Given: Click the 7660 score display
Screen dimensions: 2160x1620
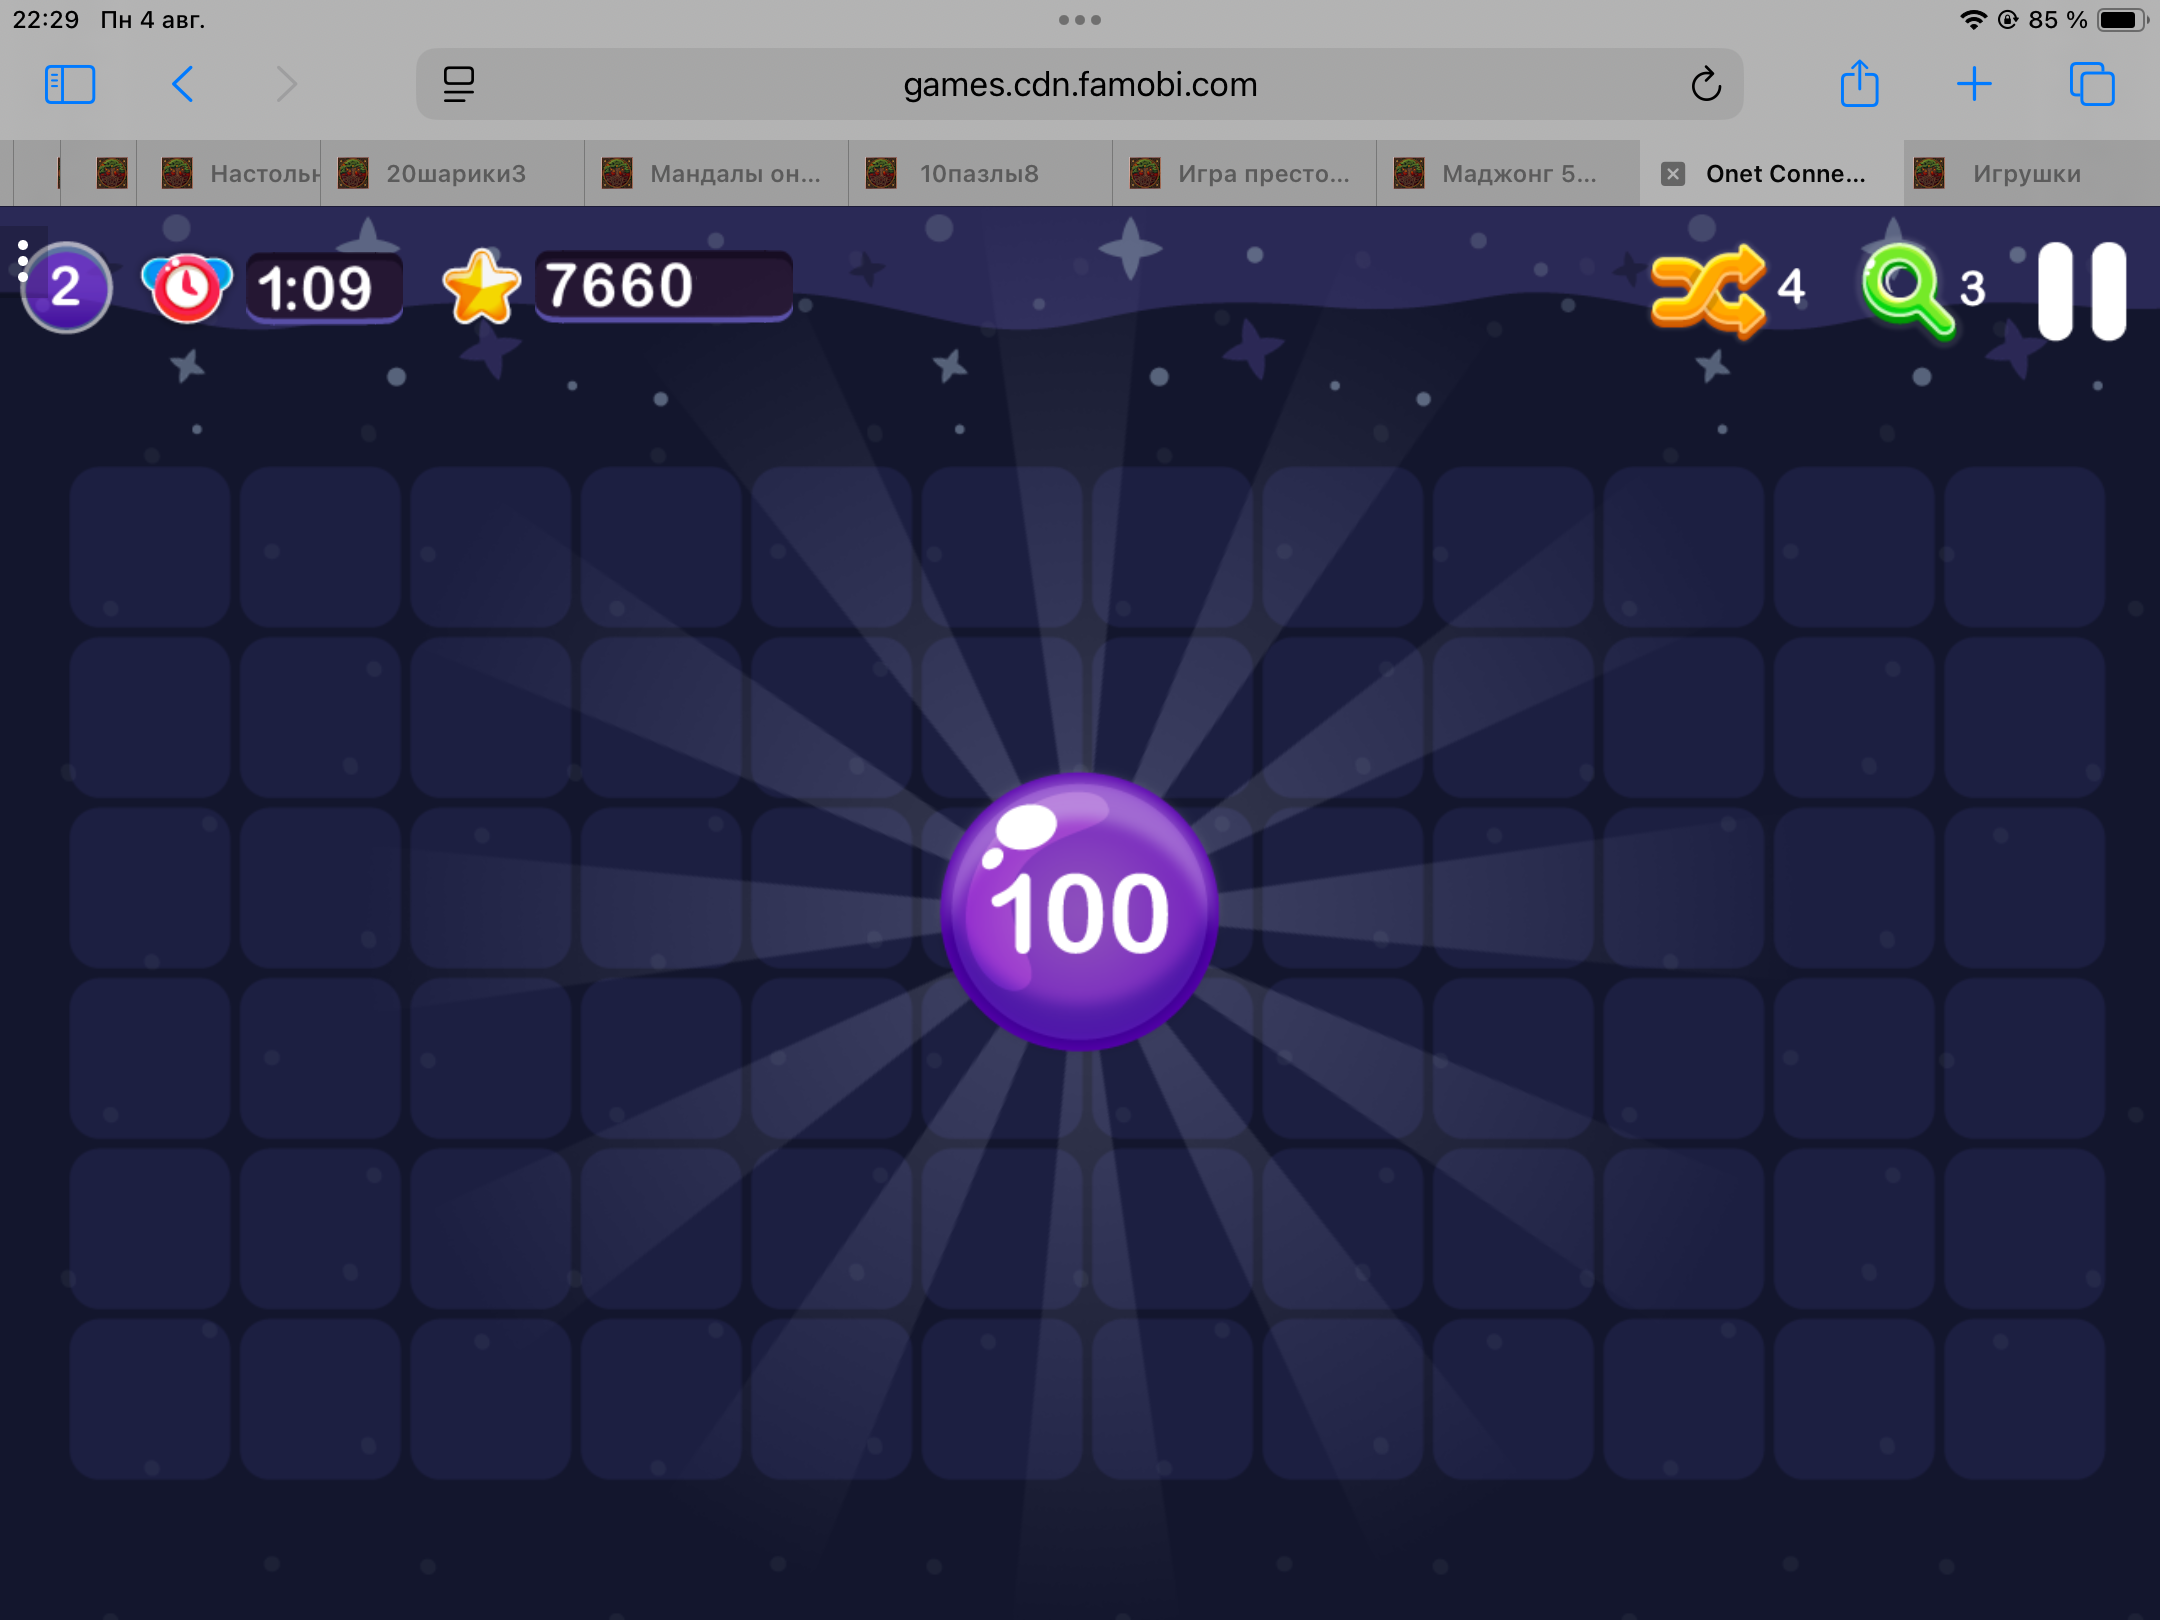Looking at the screenshot, I should pos(664,286).
